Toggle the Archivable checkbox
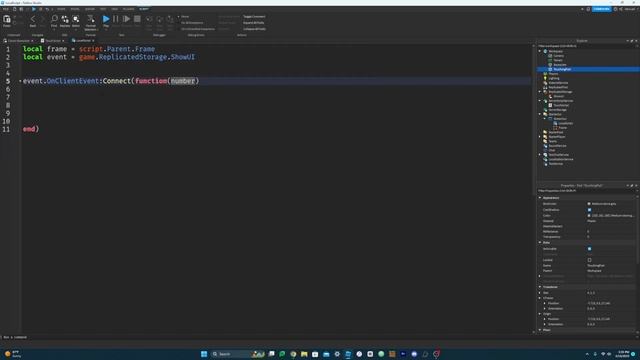Screen dimensions: 640x360 pos(589,249)
